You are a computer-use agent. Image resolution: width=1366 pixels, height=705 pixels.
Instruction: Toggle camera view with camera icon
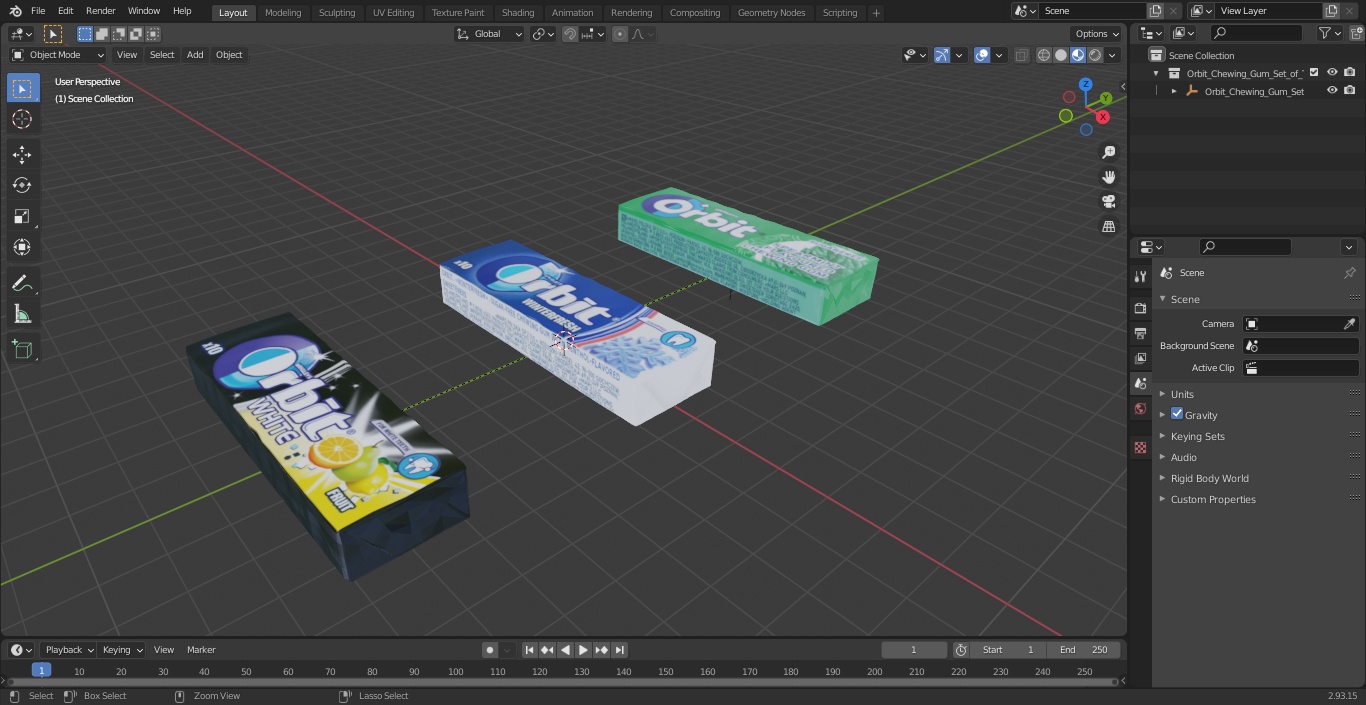(x=1109, y=202)
